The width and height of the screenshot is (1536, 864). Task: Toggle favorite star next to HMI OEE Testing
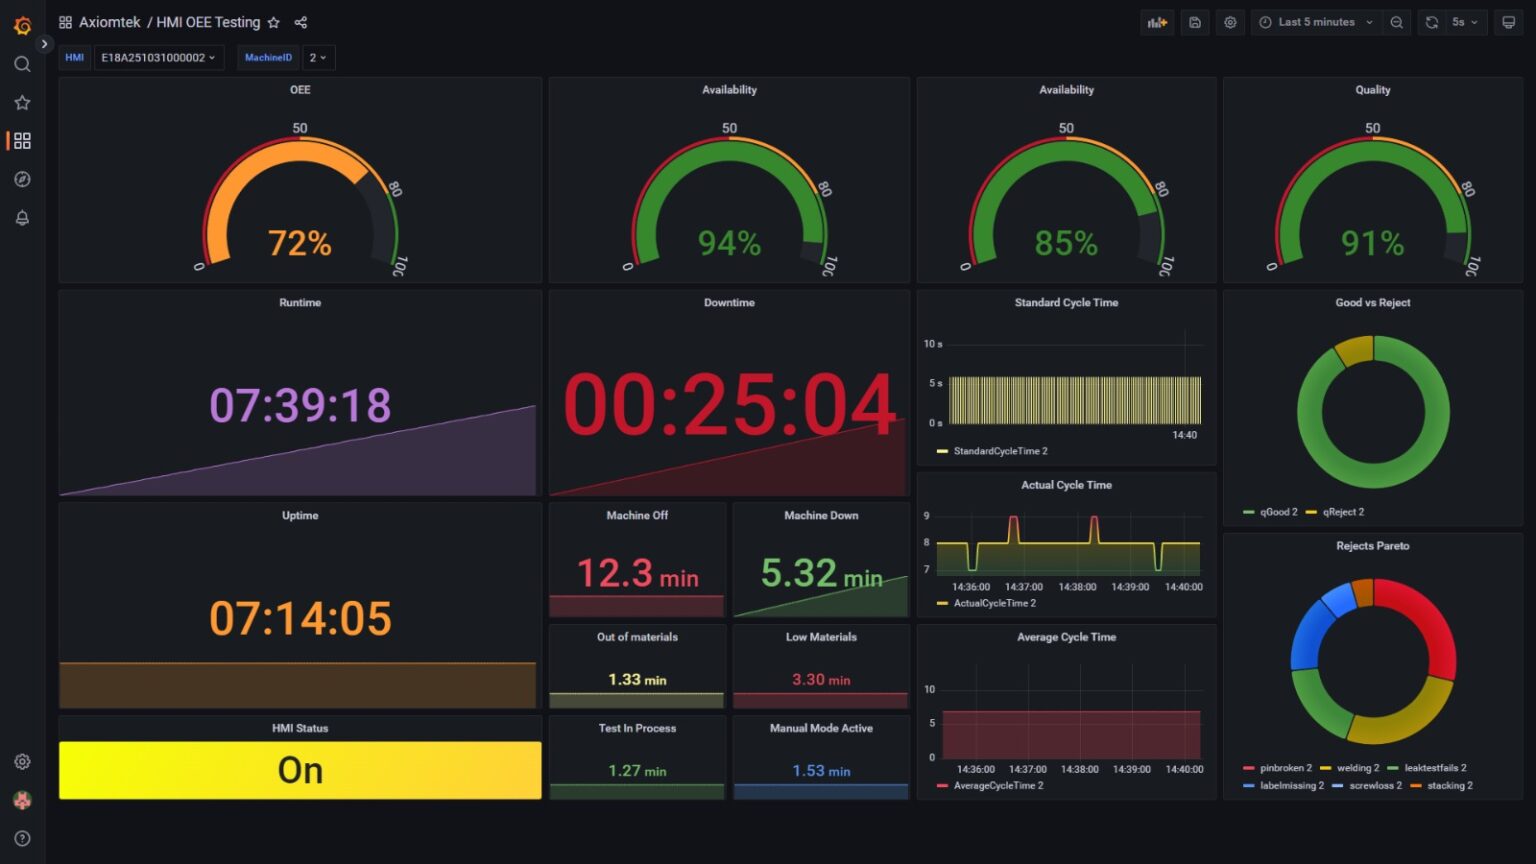[x=273, y=22]
